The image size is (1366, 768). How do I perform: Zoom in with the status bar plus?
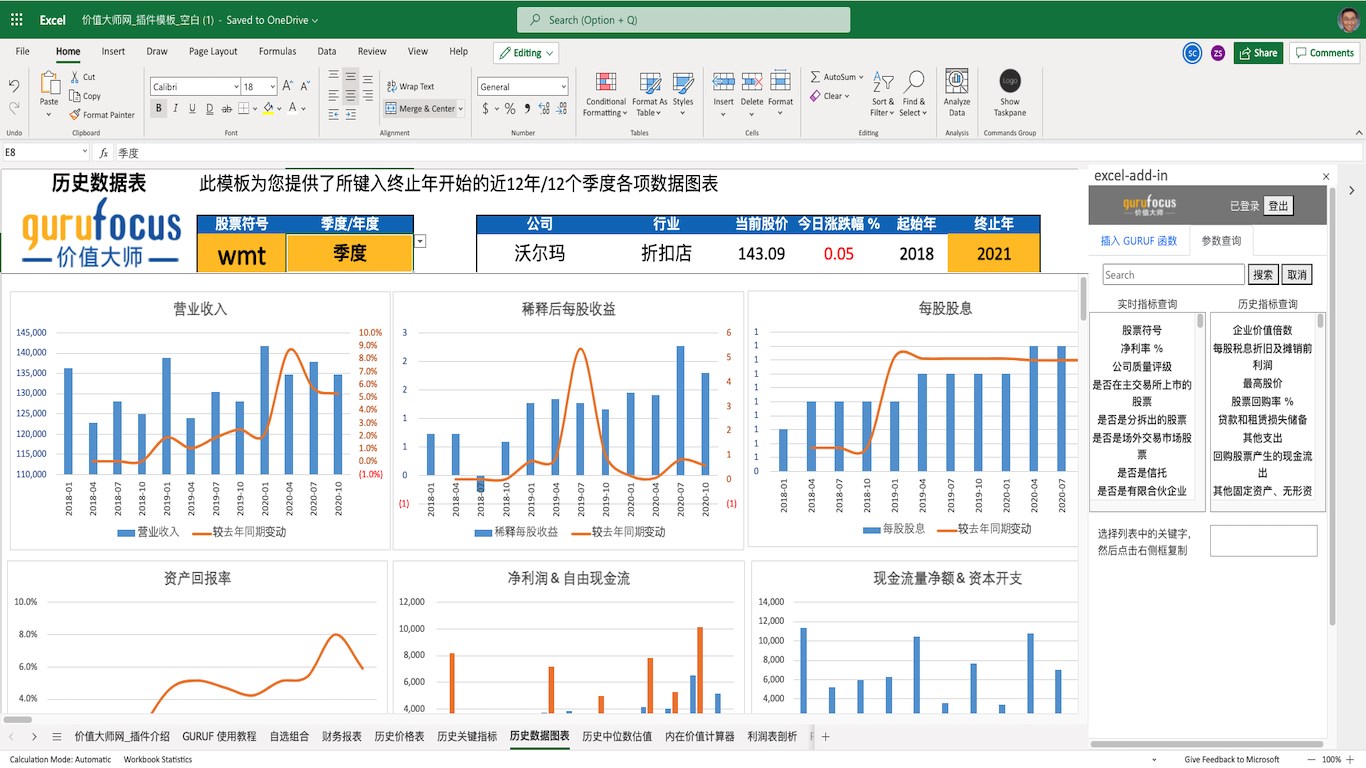coord(1351,760)
